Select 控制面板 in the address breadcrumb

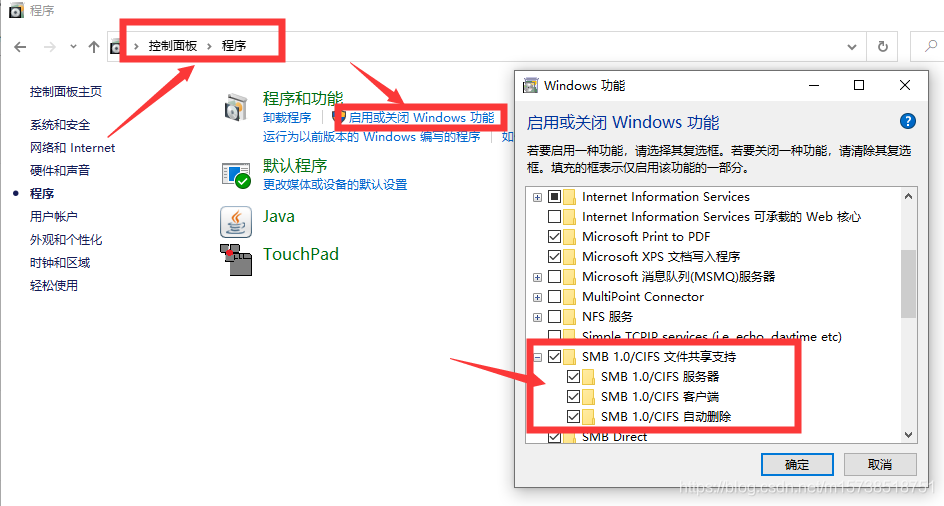click(173, 46)
